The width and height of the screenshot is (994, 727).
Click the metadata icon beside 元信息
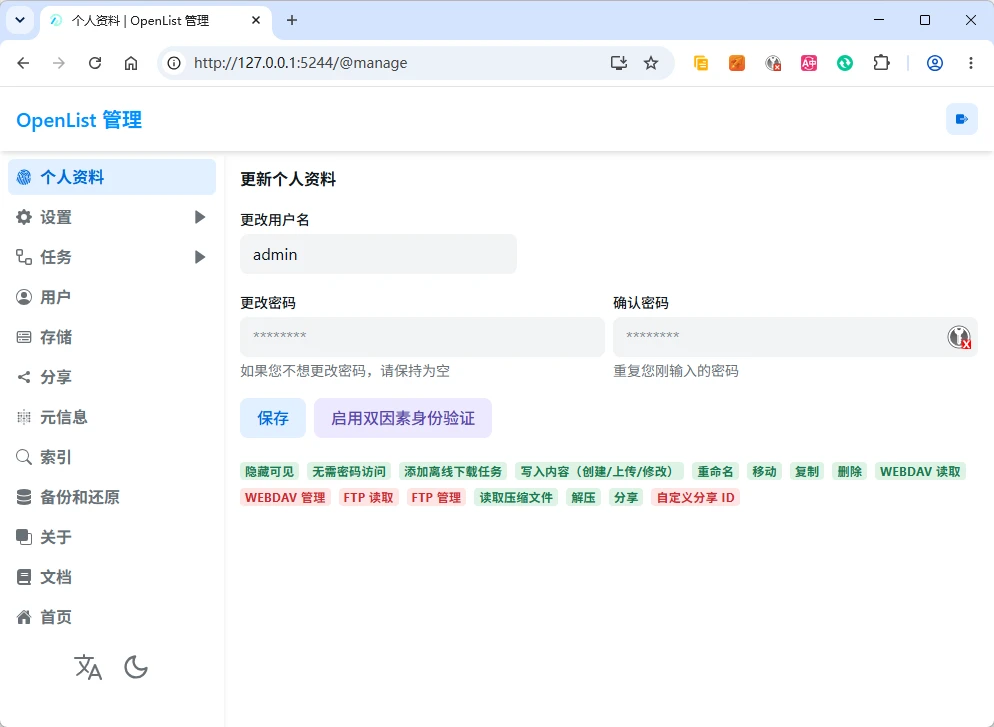[24, 417]
